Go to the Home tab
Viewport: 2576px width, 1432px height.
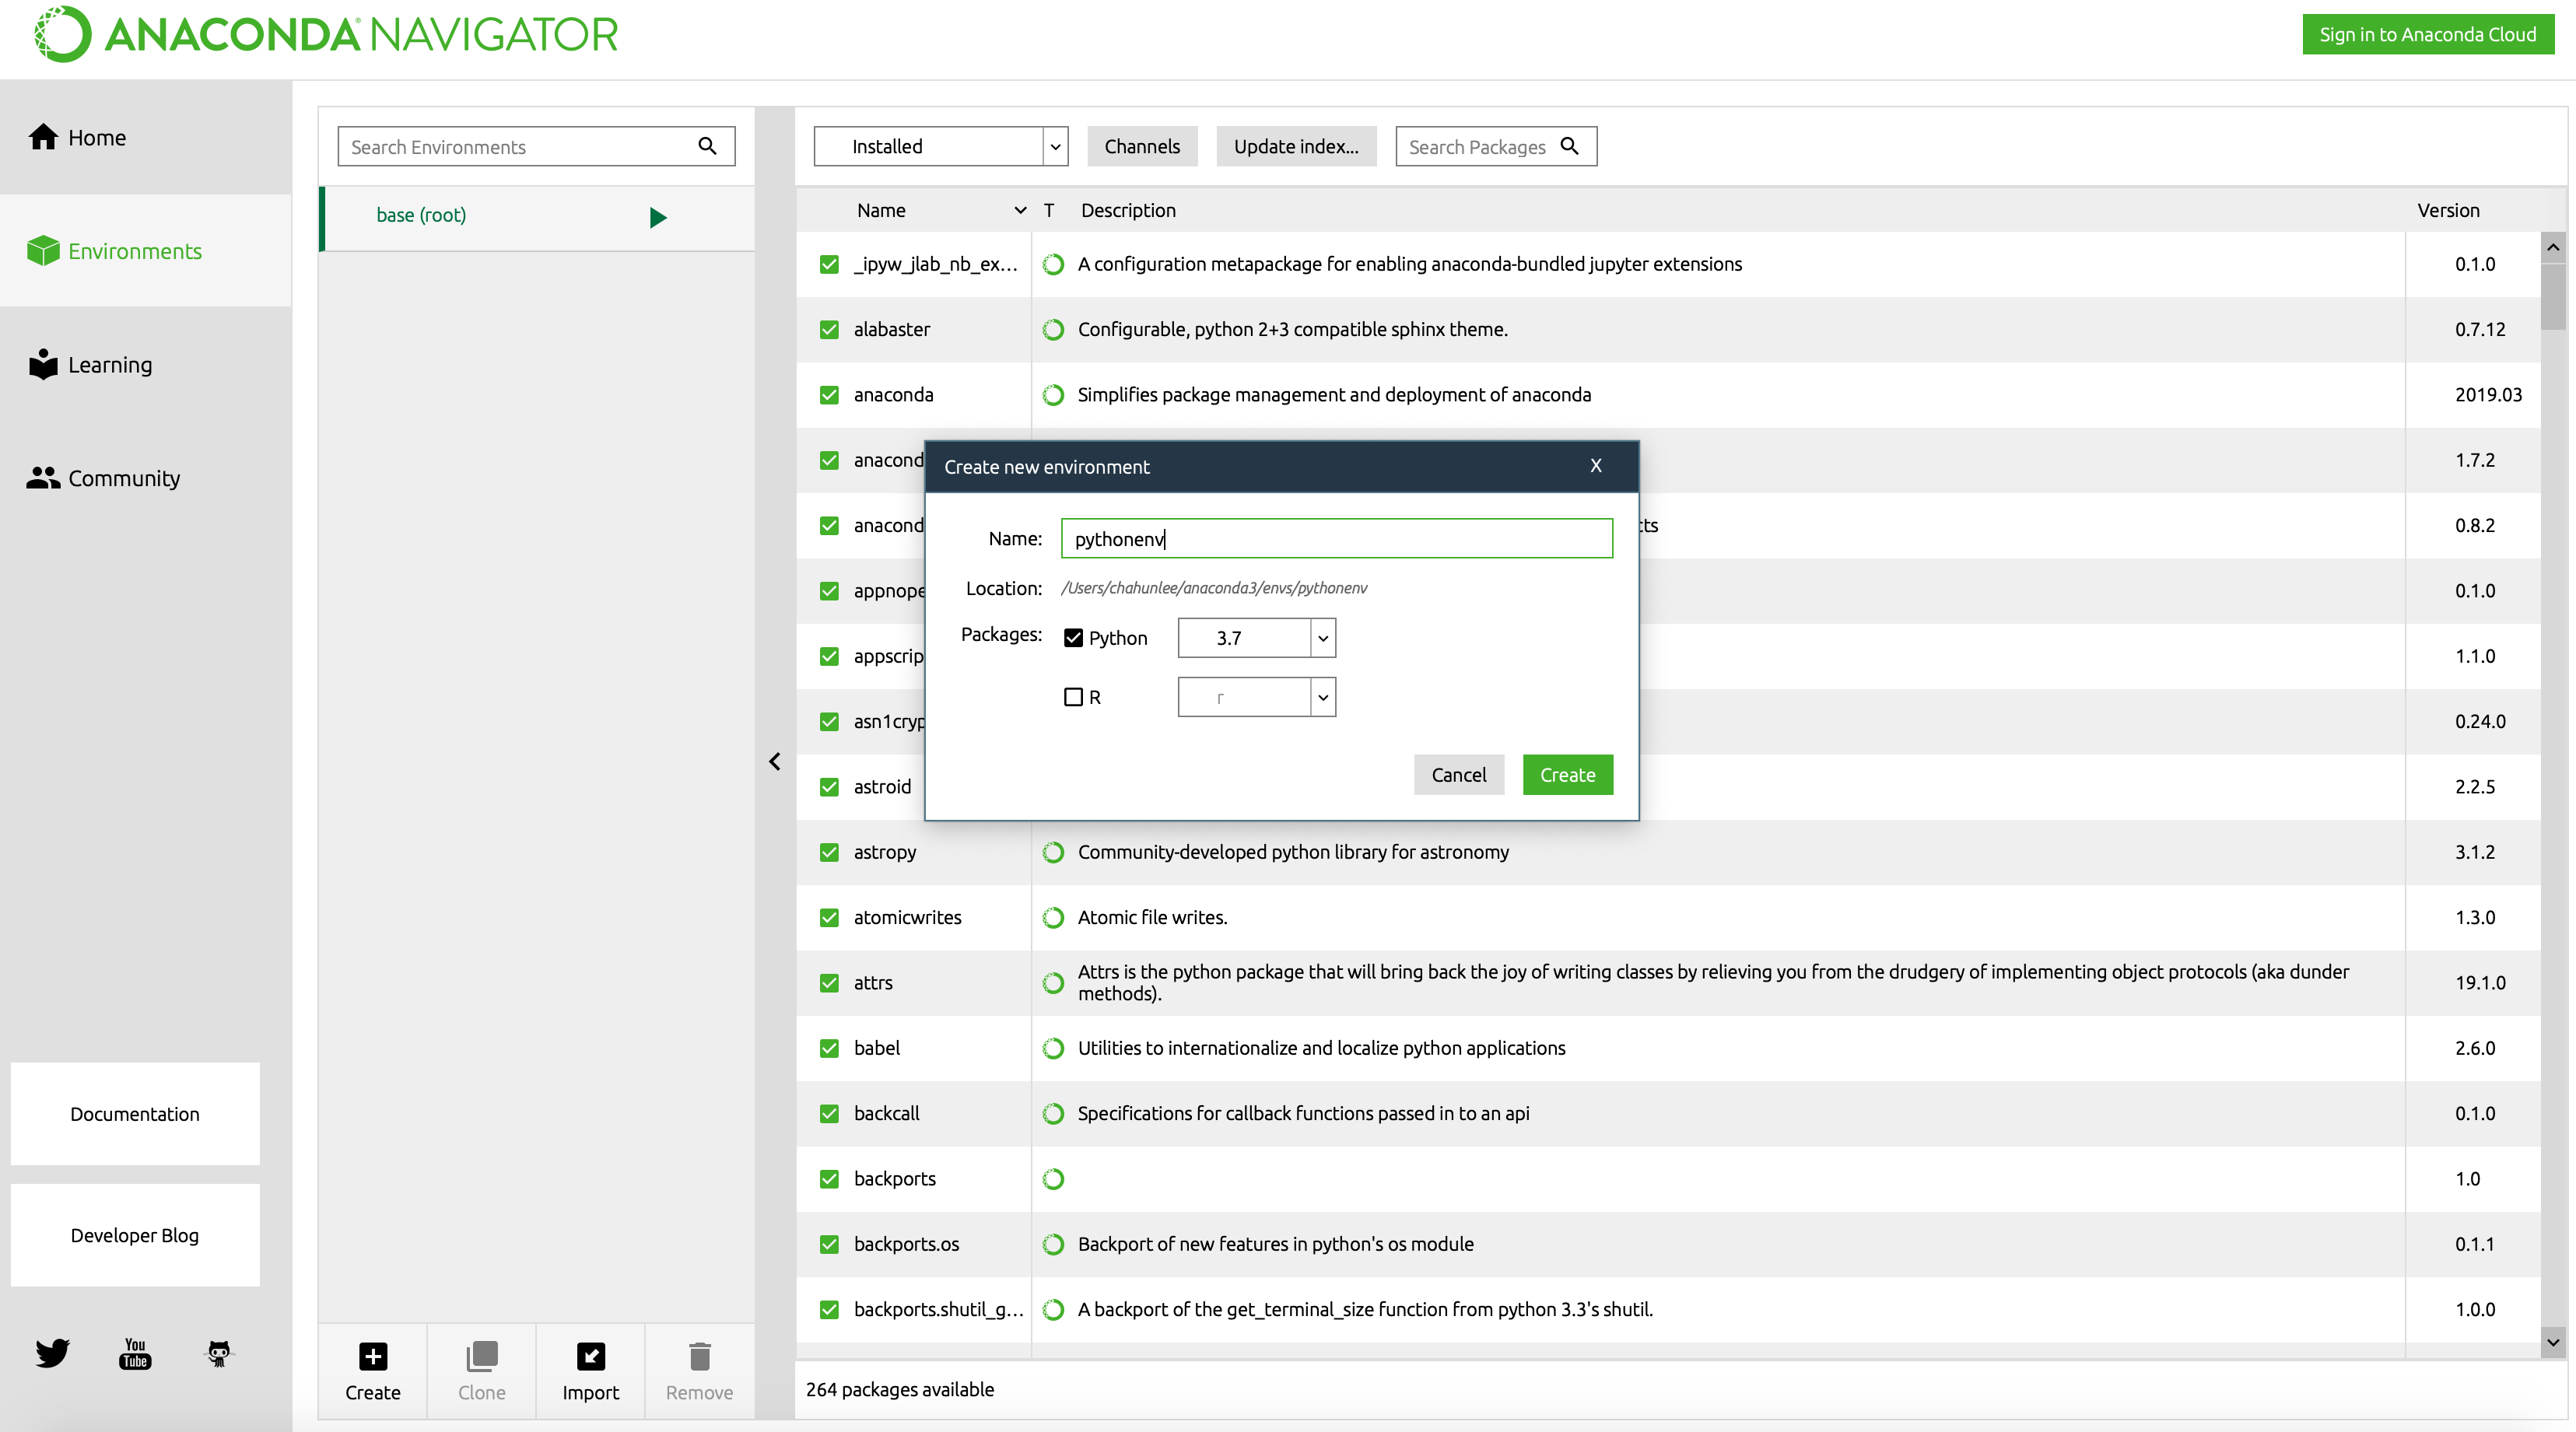(146, 137)
